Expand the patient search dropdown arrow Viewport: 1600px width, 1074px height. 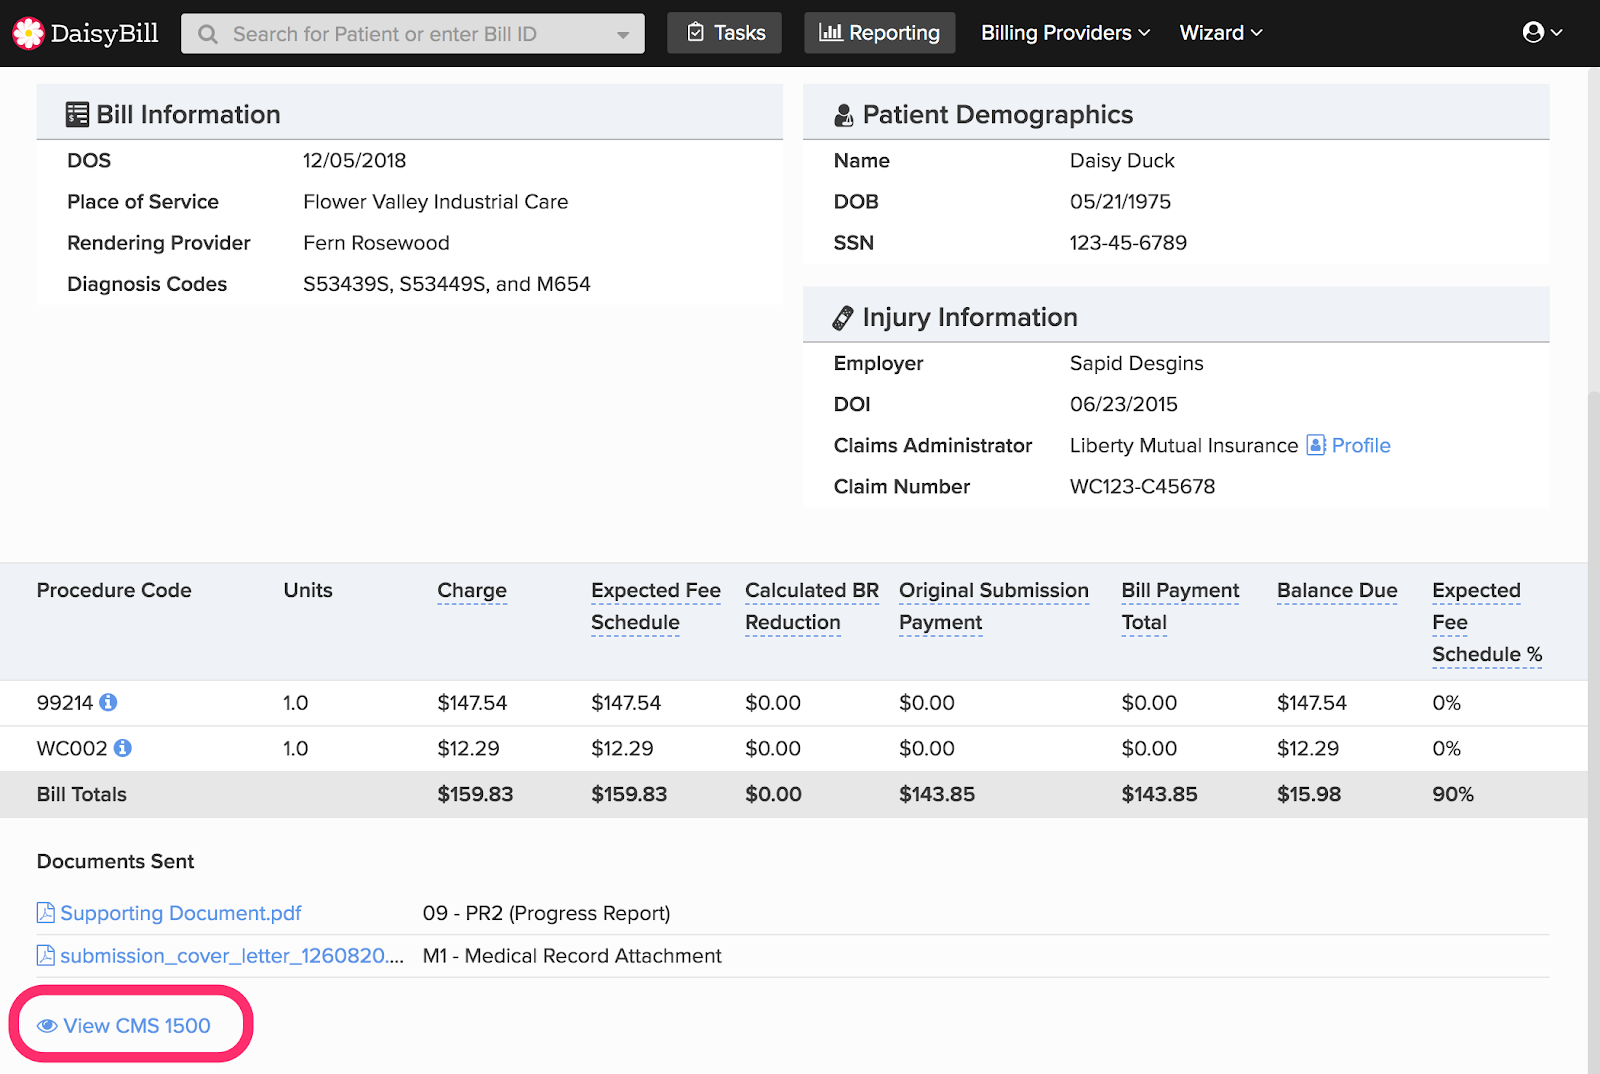pos(623,35)
